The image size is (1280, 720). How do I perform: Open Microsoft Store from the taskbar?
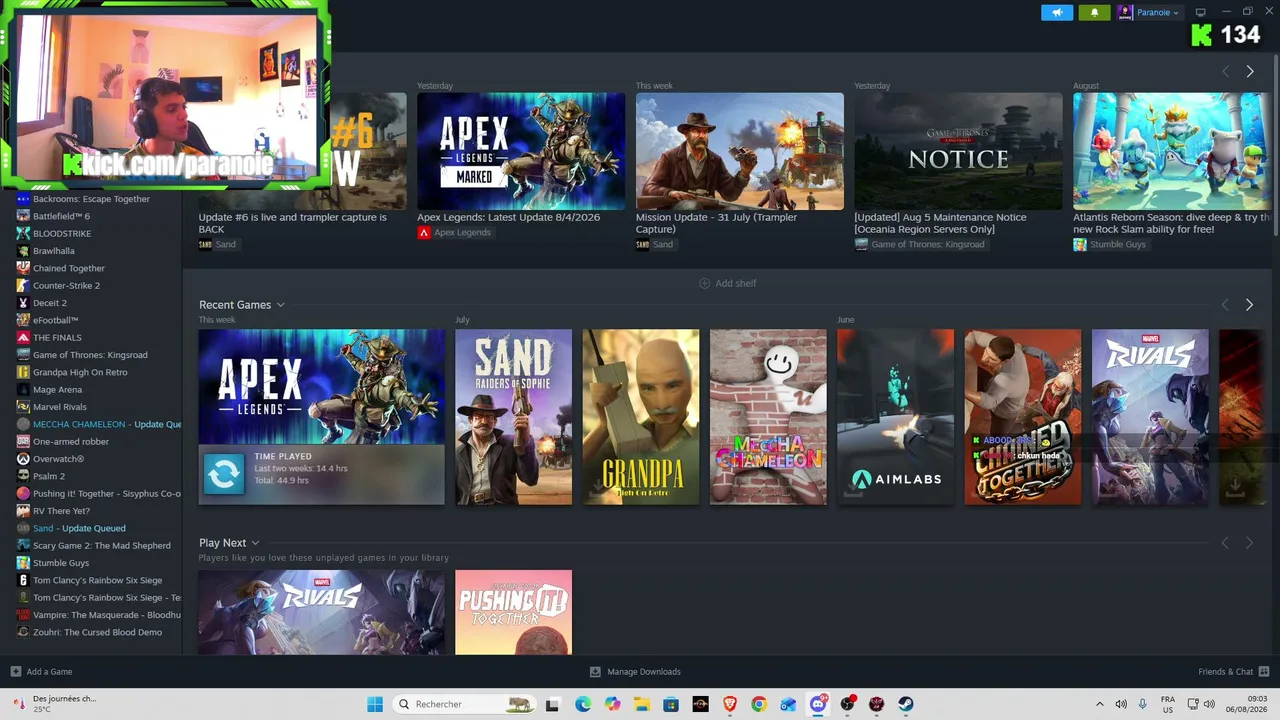coord(671,704)
